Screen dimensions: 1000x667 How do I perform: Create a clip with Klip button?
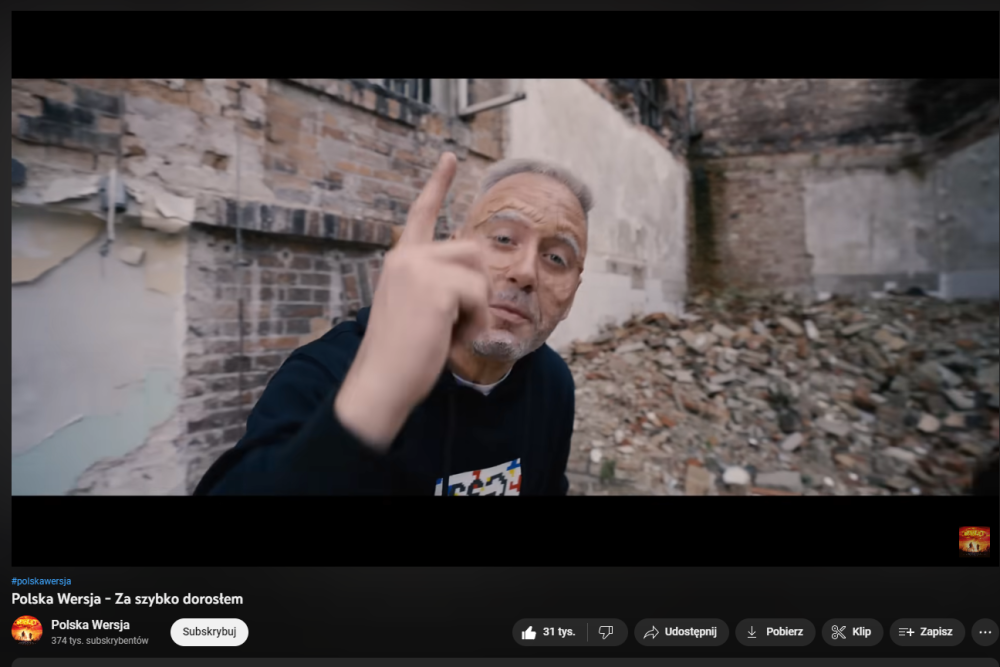point(852,632)
